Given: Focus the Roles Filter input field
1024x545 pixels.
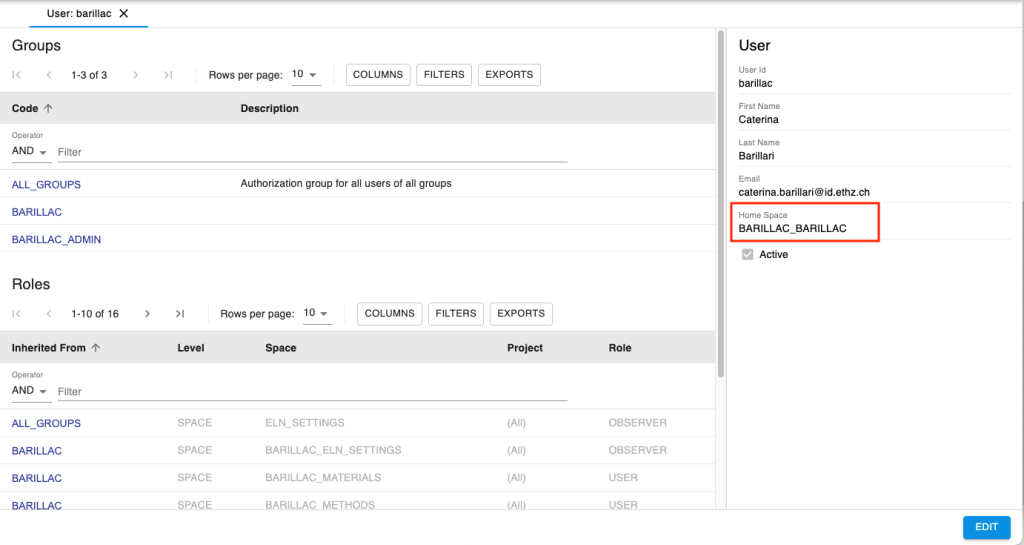Looking at the screenshot, I should (x=312, y=392).
